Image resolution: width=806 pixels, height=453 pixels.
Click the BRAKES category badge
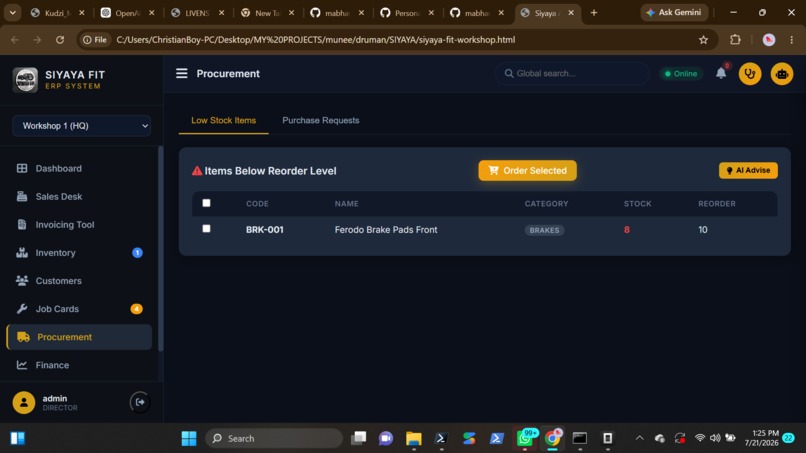coord(544,230)
